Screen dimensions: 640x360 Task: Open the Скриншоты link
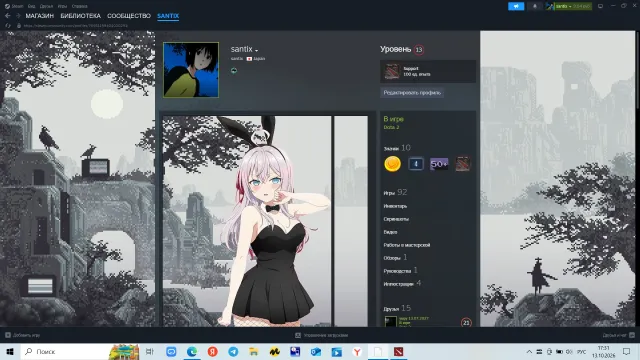(x=396, y=219)
